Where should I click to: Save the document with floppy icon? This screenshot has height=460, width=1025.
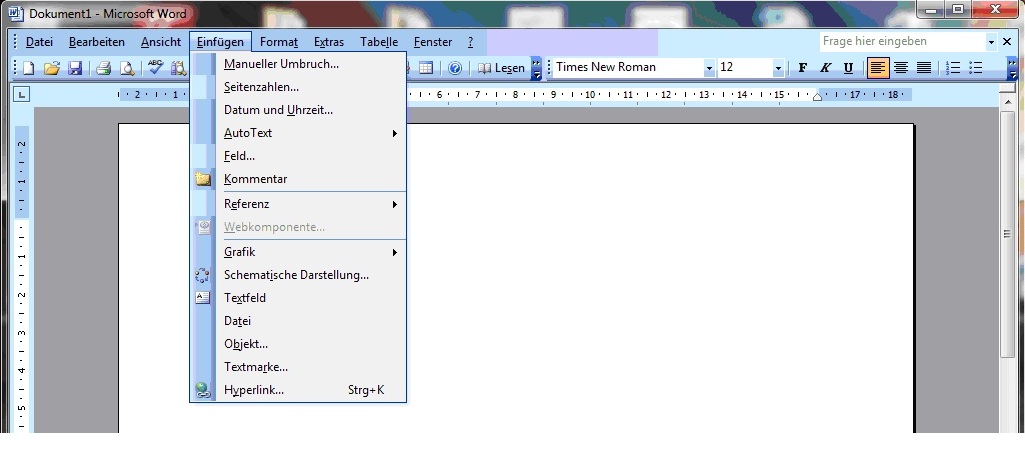coord(75,68)
